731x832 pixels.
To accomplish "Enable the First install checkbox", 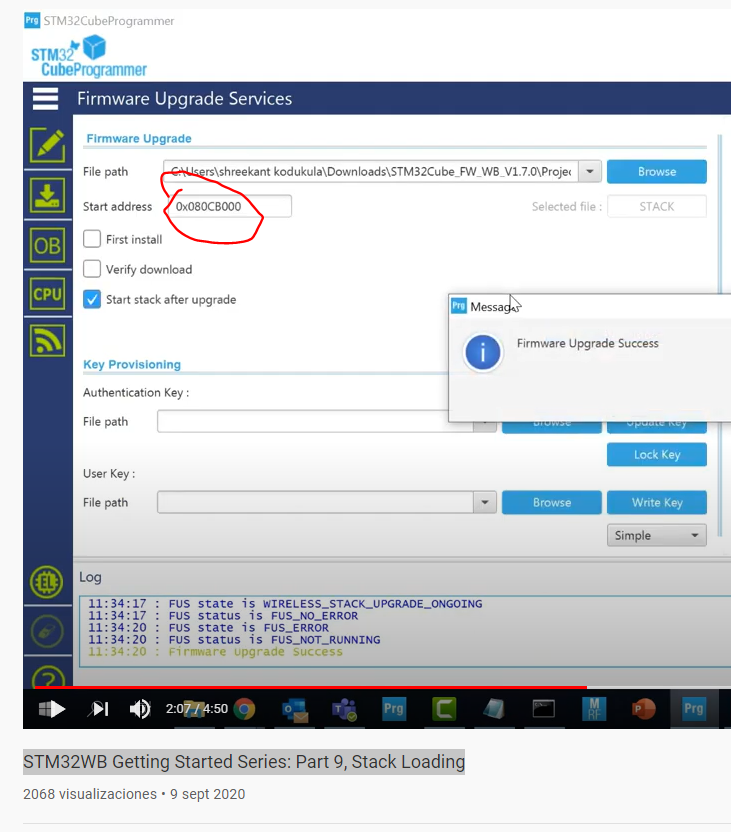I will pyautogui.click(x=92, y=239).
